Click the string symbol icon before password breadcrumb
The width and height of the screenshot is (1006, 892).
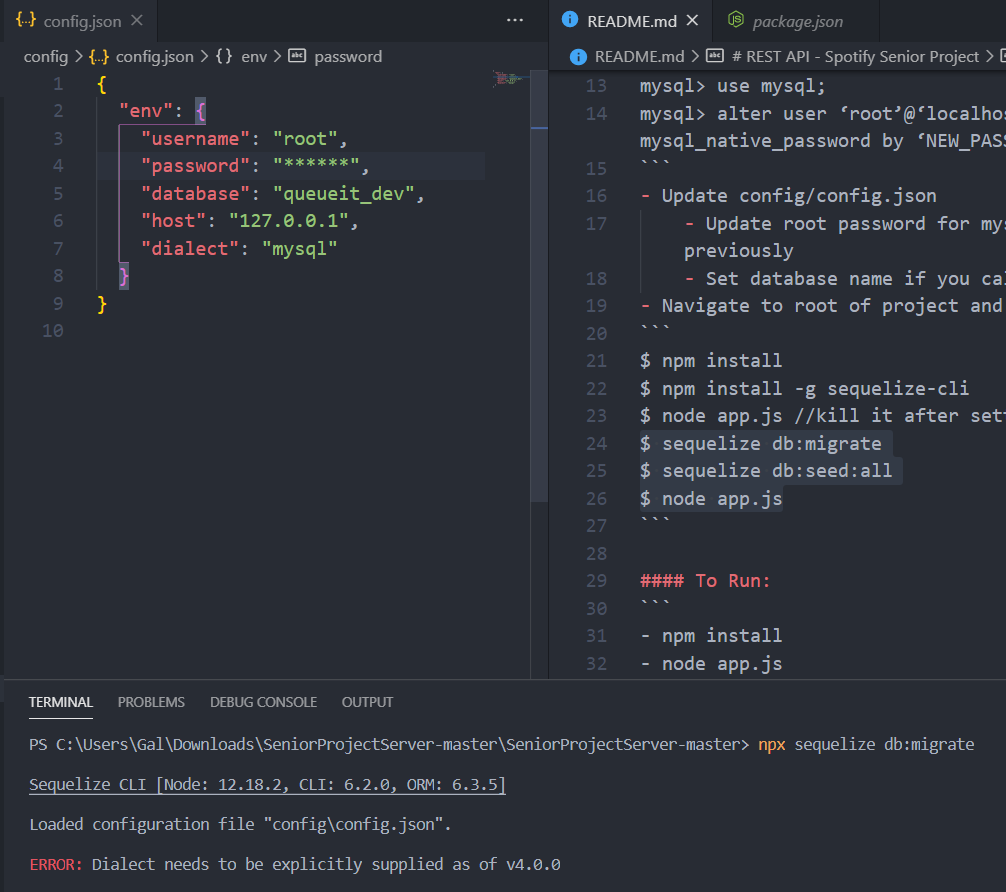point(297,56)
